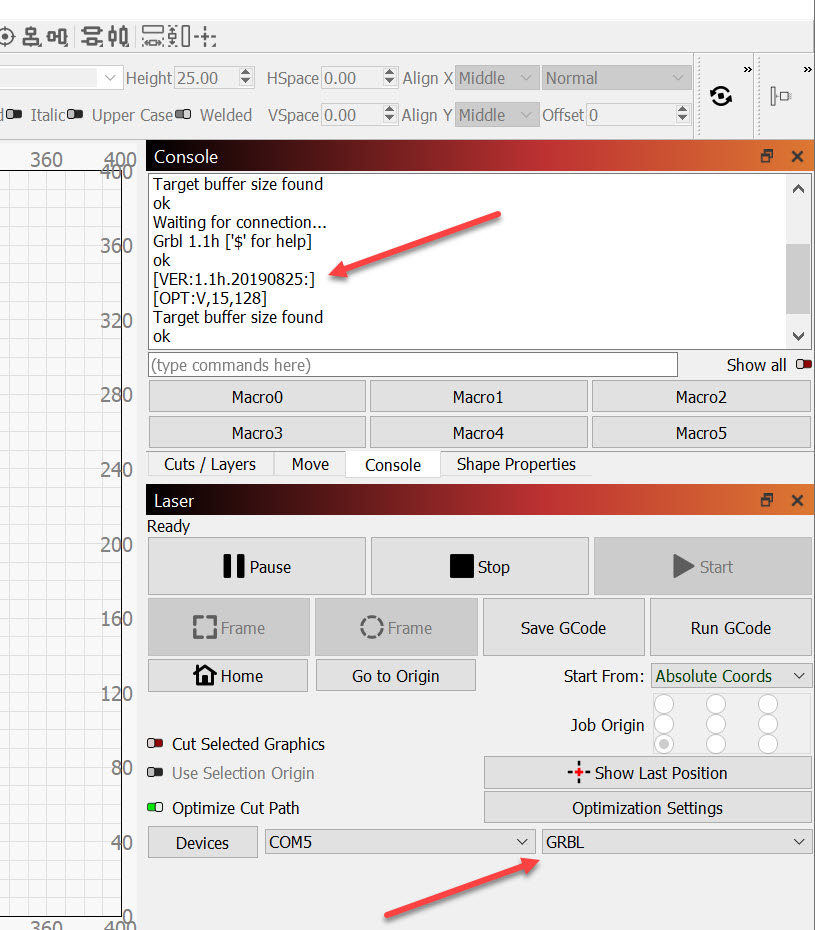815x930 pixels.
Task: Expand the COM5 port dropdown
Action: click(x=398, y=842)
